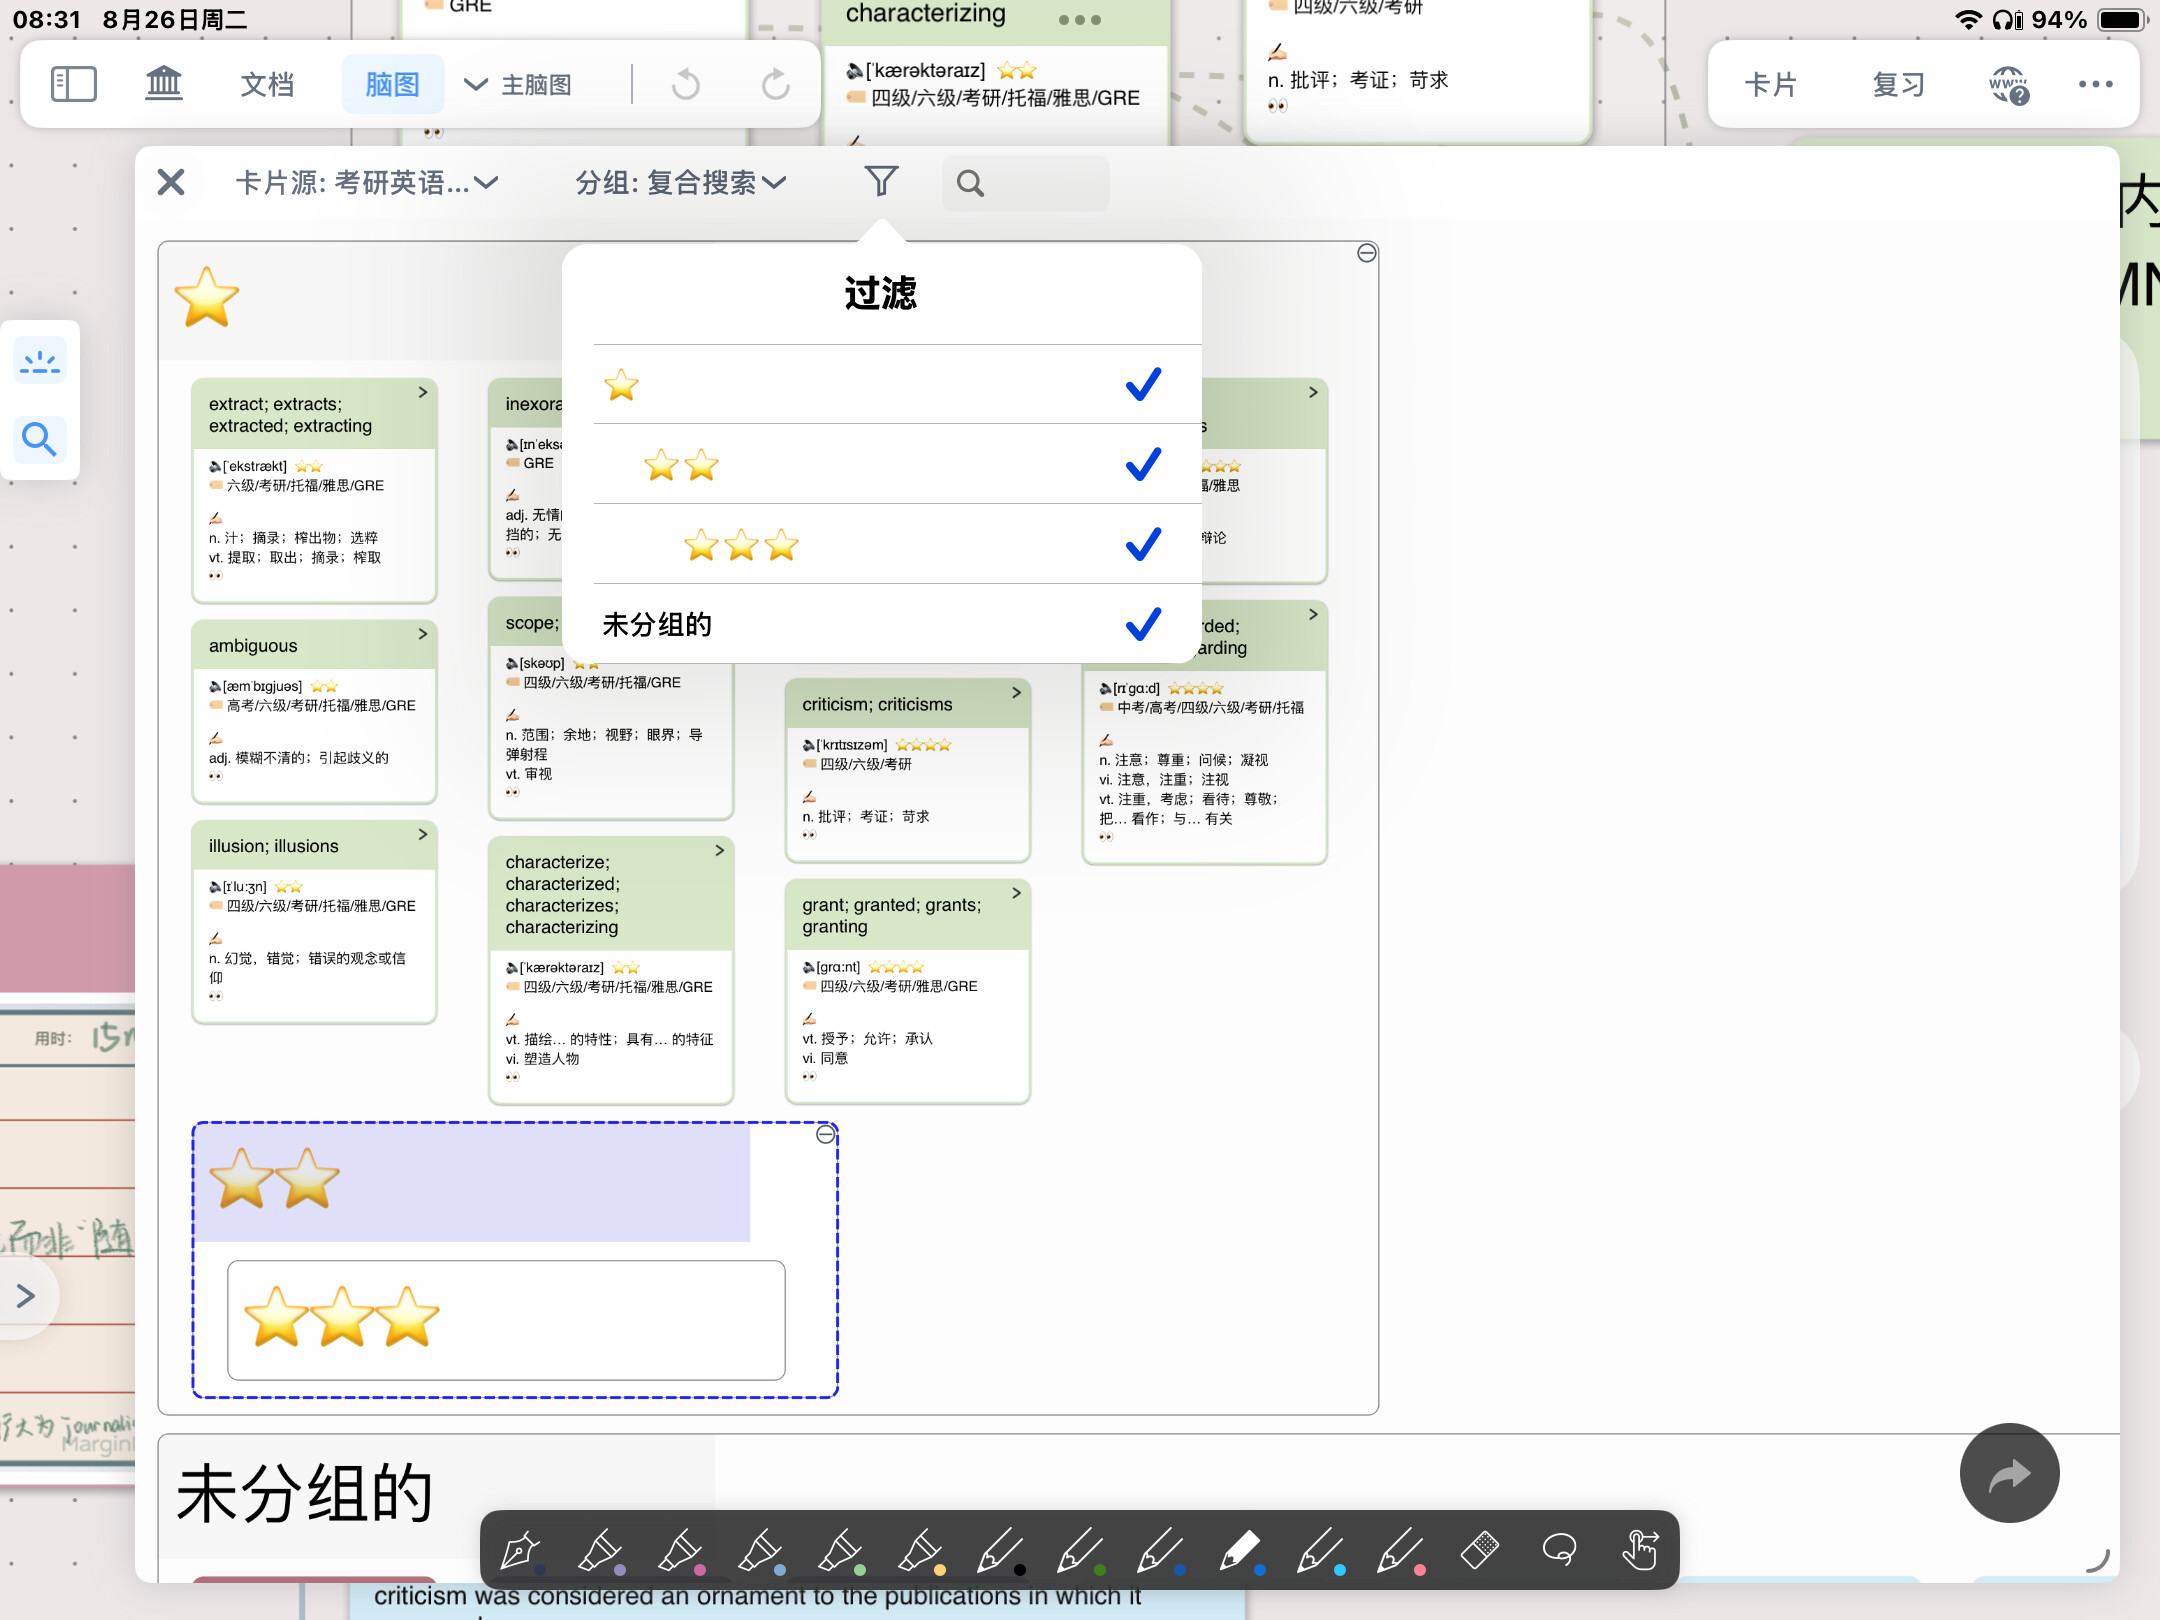
Task: Click the undo arrow icon
Action: (x=686, y=84)
